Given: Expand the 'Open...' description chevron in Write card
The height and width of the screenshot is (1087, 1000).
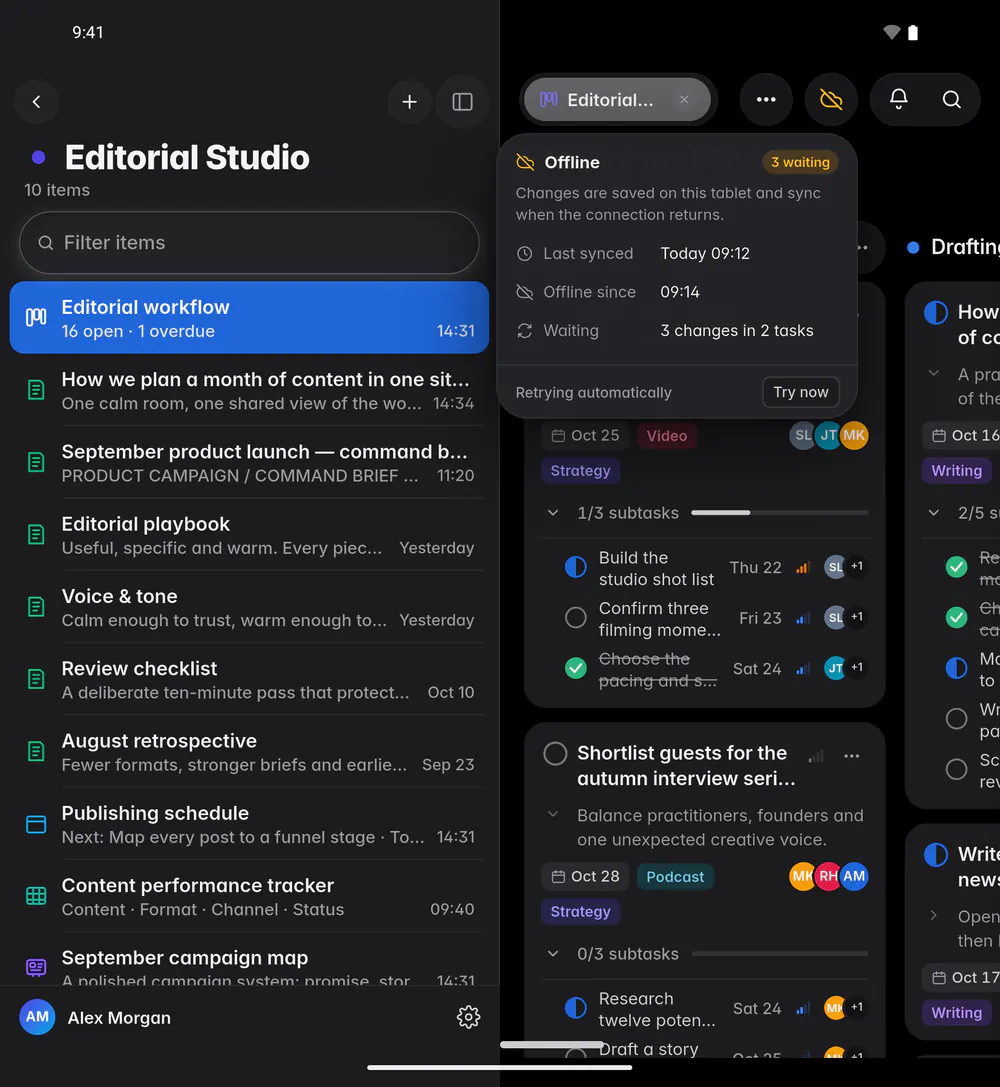Looking at the screenshot, I should (934, 915).
